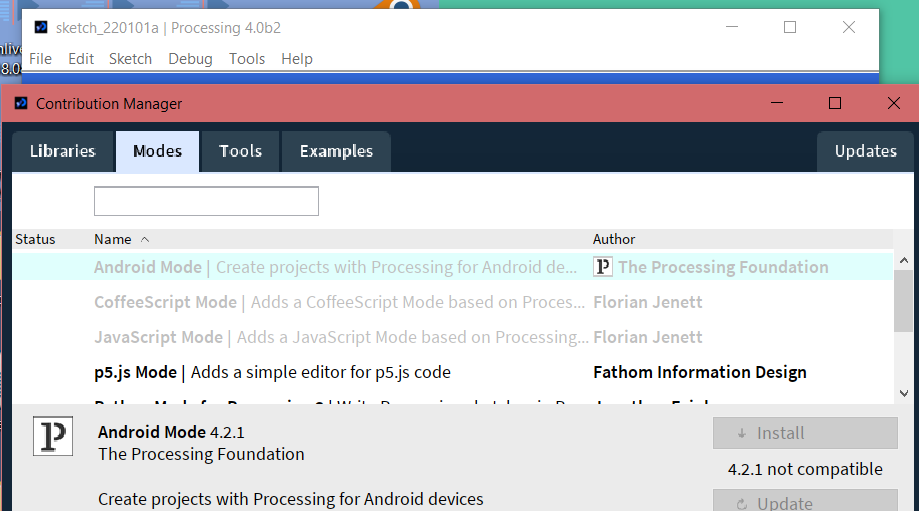Open the File menu in Processing window
This screenshot has height=511, width=919.
[40, 59]
